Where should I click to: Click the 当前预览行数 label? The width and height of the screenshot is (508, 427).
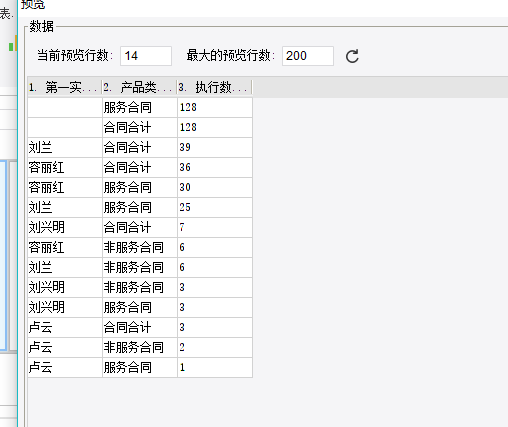point(75,55)
